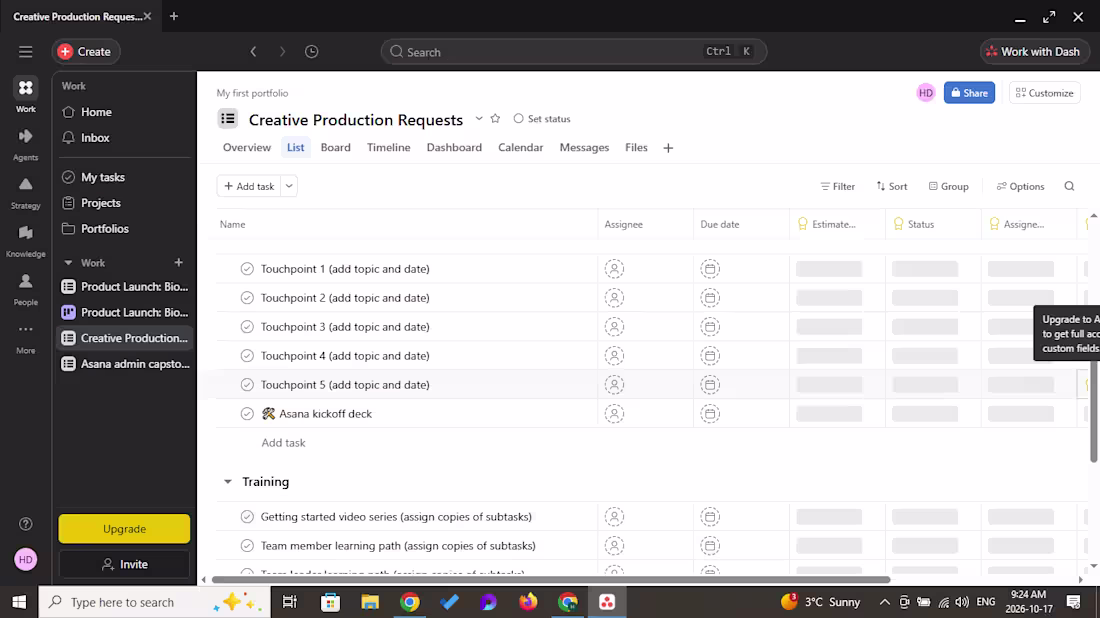
Task: Open Work with Dash
Action: [x=1035, y=52]
